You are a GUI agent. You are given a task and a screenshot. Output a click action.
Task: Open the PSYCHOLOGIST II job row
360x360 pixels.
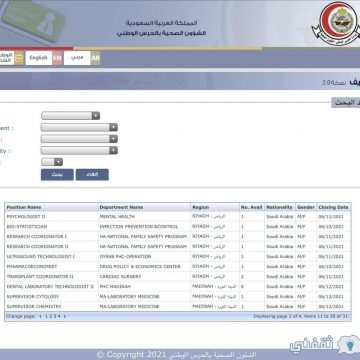178,216
